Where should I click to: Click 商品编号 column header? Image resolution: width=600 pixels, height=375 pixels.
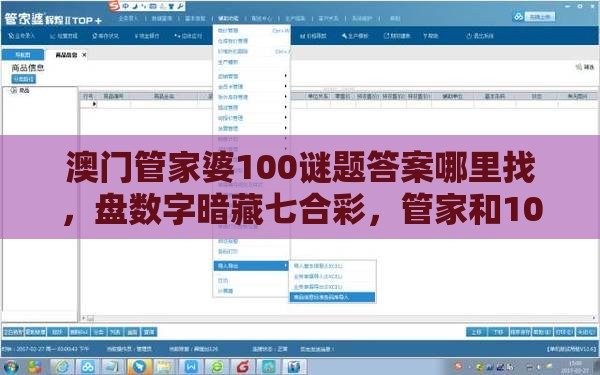113,96
